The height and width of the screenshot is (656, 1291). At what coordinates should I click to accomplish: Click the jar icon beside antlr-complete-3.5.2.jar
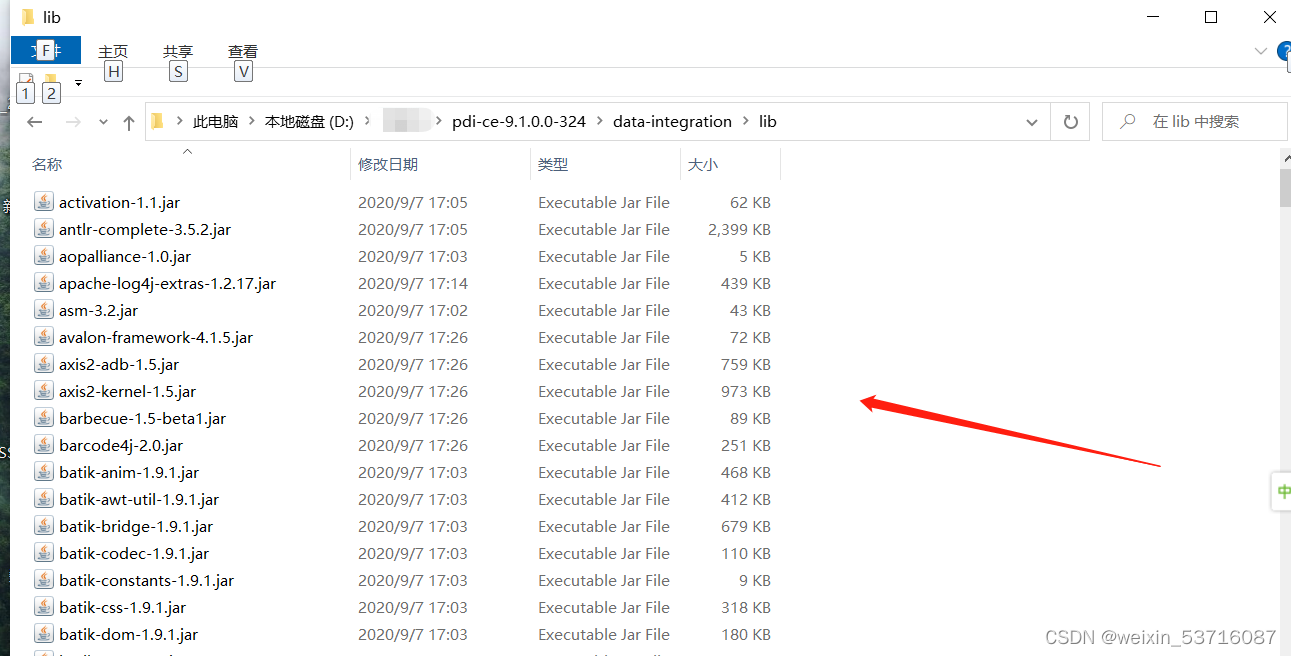point(44,229)
